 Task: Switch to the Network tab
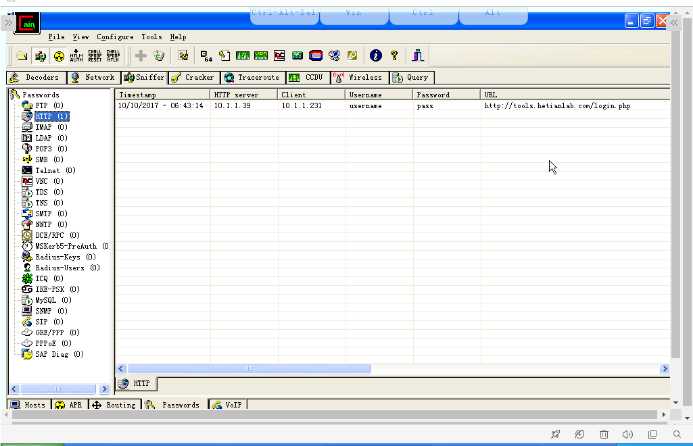click(94, 77)
